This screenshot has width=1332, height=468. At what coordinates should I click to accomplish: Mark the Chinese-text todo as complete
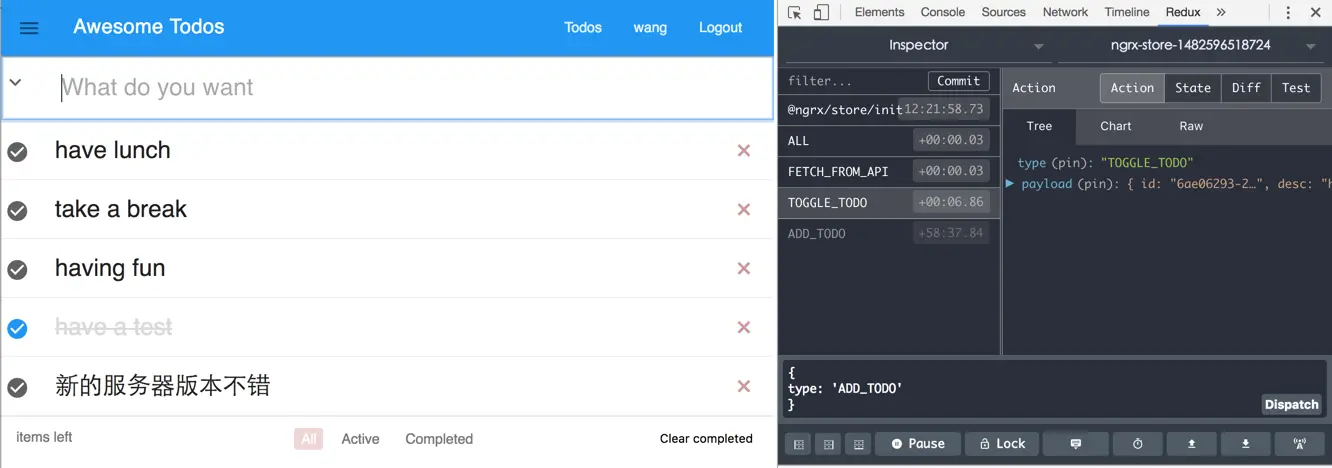(17, 387)
